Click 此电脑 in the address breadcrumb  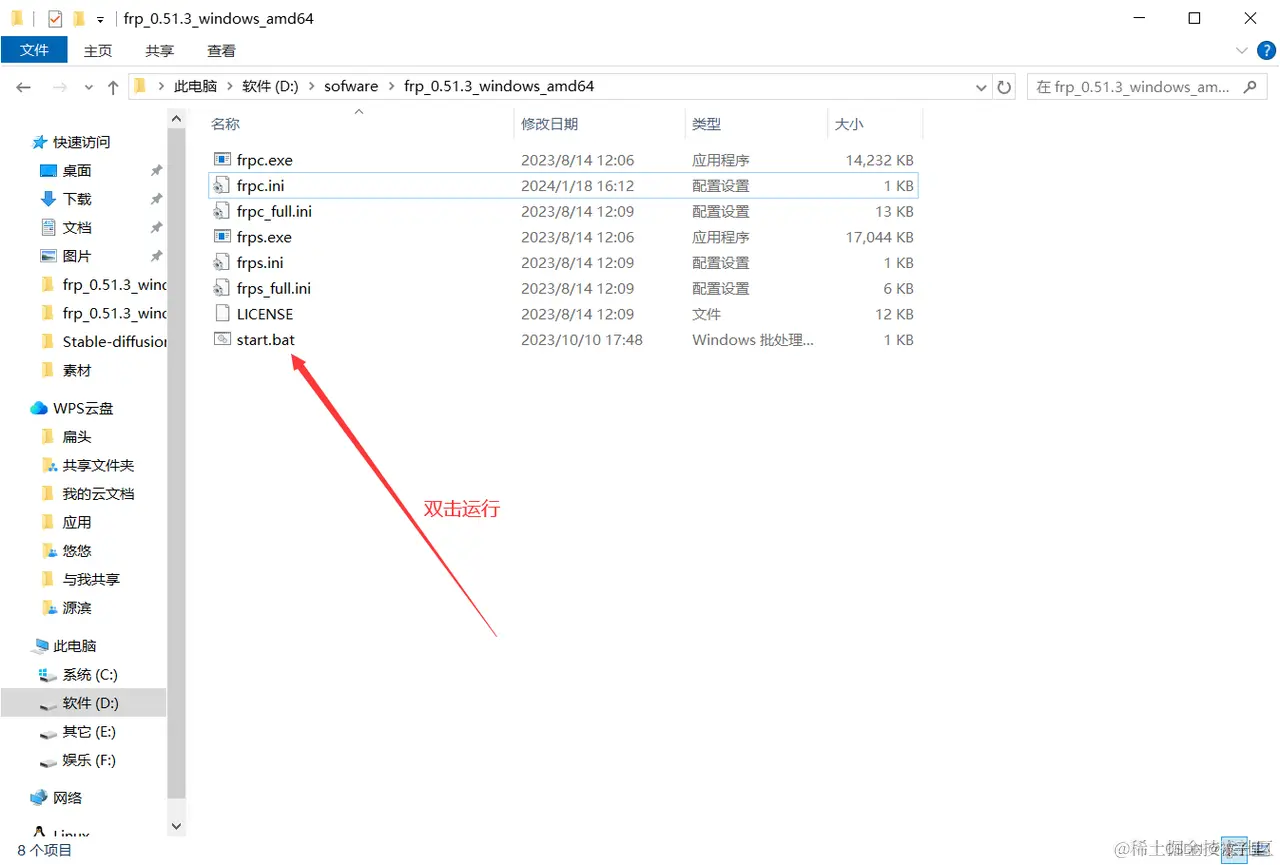[x=195, y=87]
